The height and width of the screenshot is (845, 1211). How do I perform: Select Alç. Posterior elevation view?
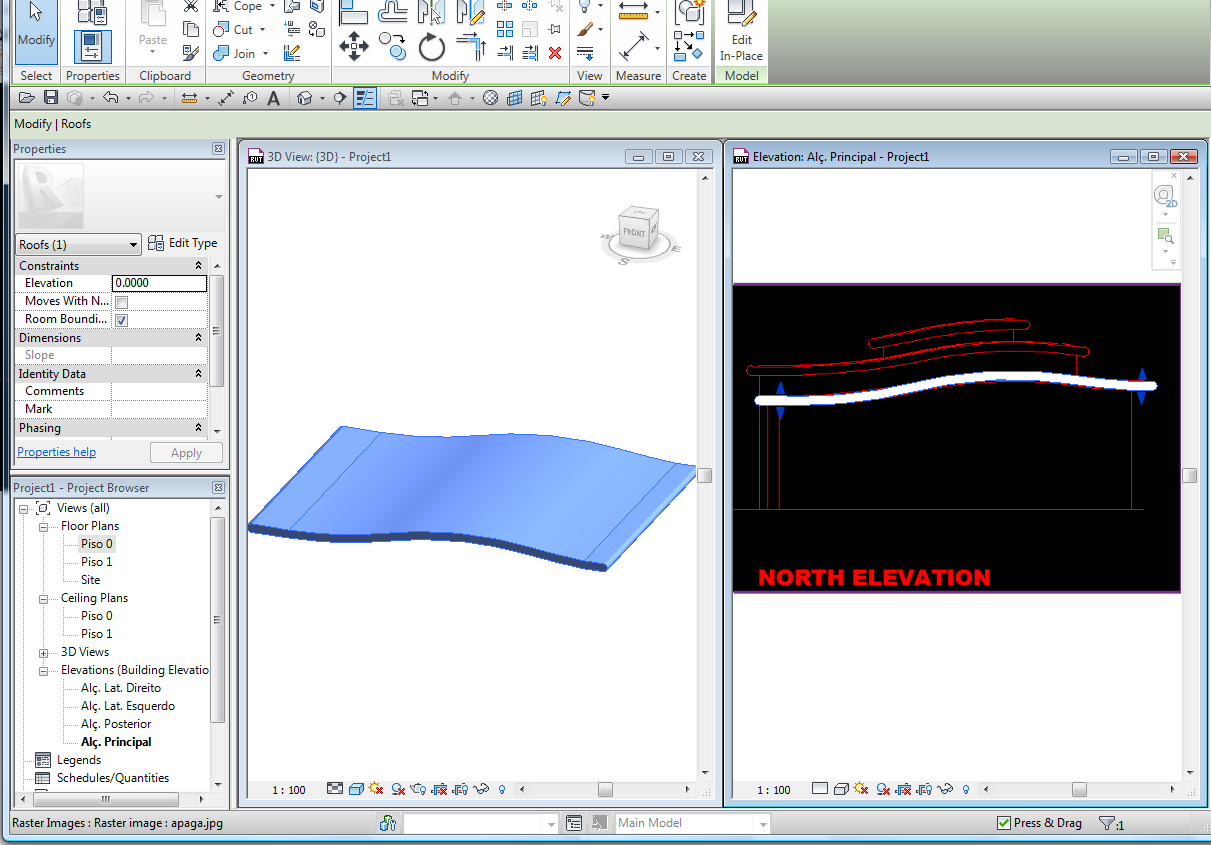coord(116,724)
